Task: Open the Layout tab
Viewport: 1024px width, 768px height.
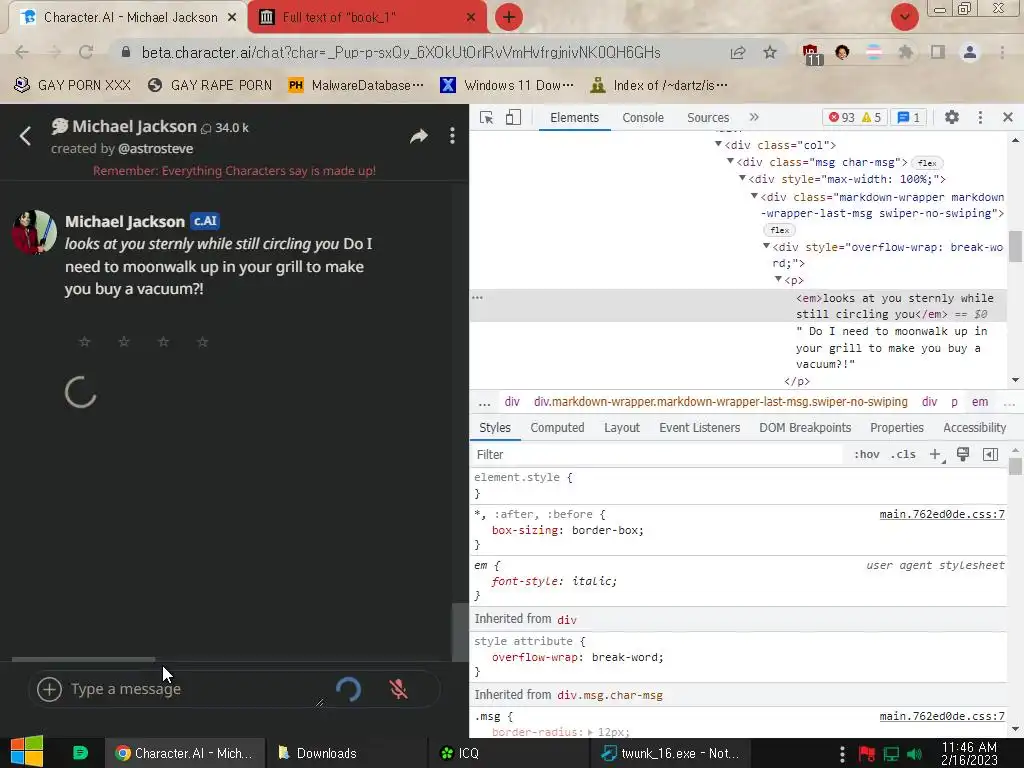Action: click(622, 428)
